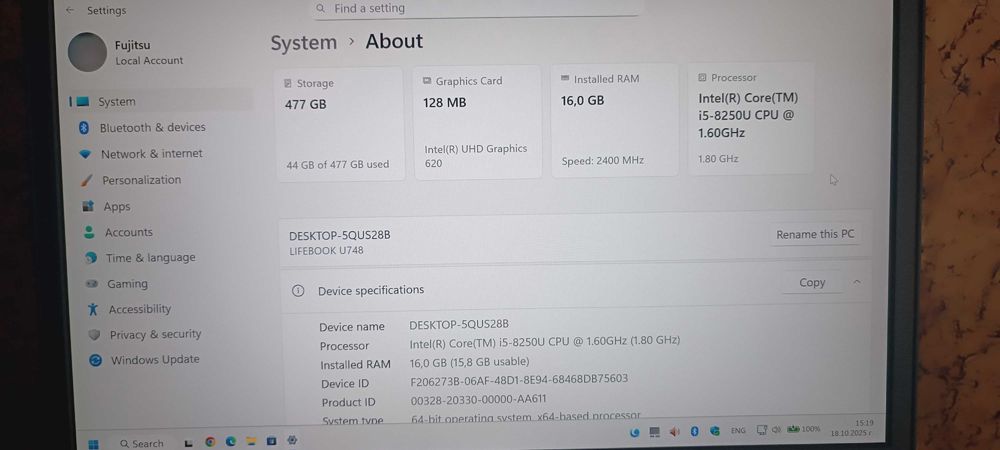Click the Gaming controller icon
Image resolution: width=1000 pixels, height=450 pixels.
92,284
